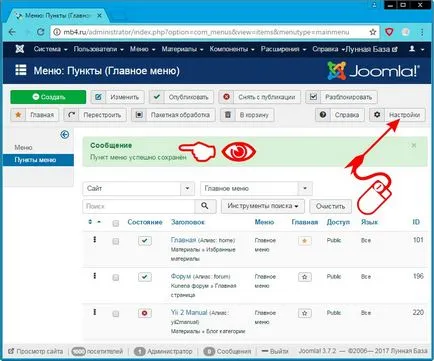Viewport: 434px width, 361px height.
Task: Click the search magnifier button
Action: click(205, 206)
